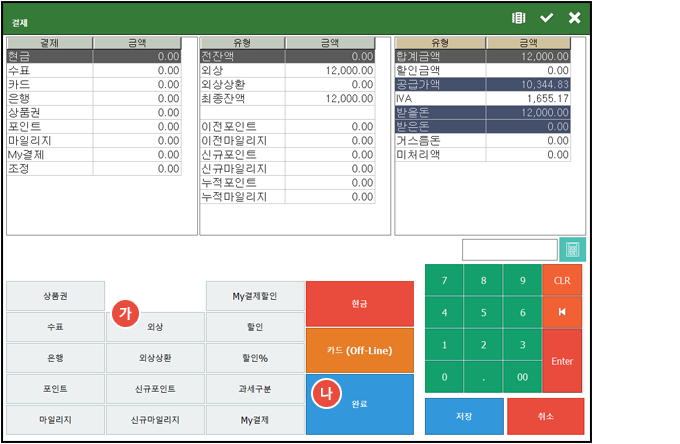Click keypad digit 2
The image size is (680, 444).
pos(484,345)
